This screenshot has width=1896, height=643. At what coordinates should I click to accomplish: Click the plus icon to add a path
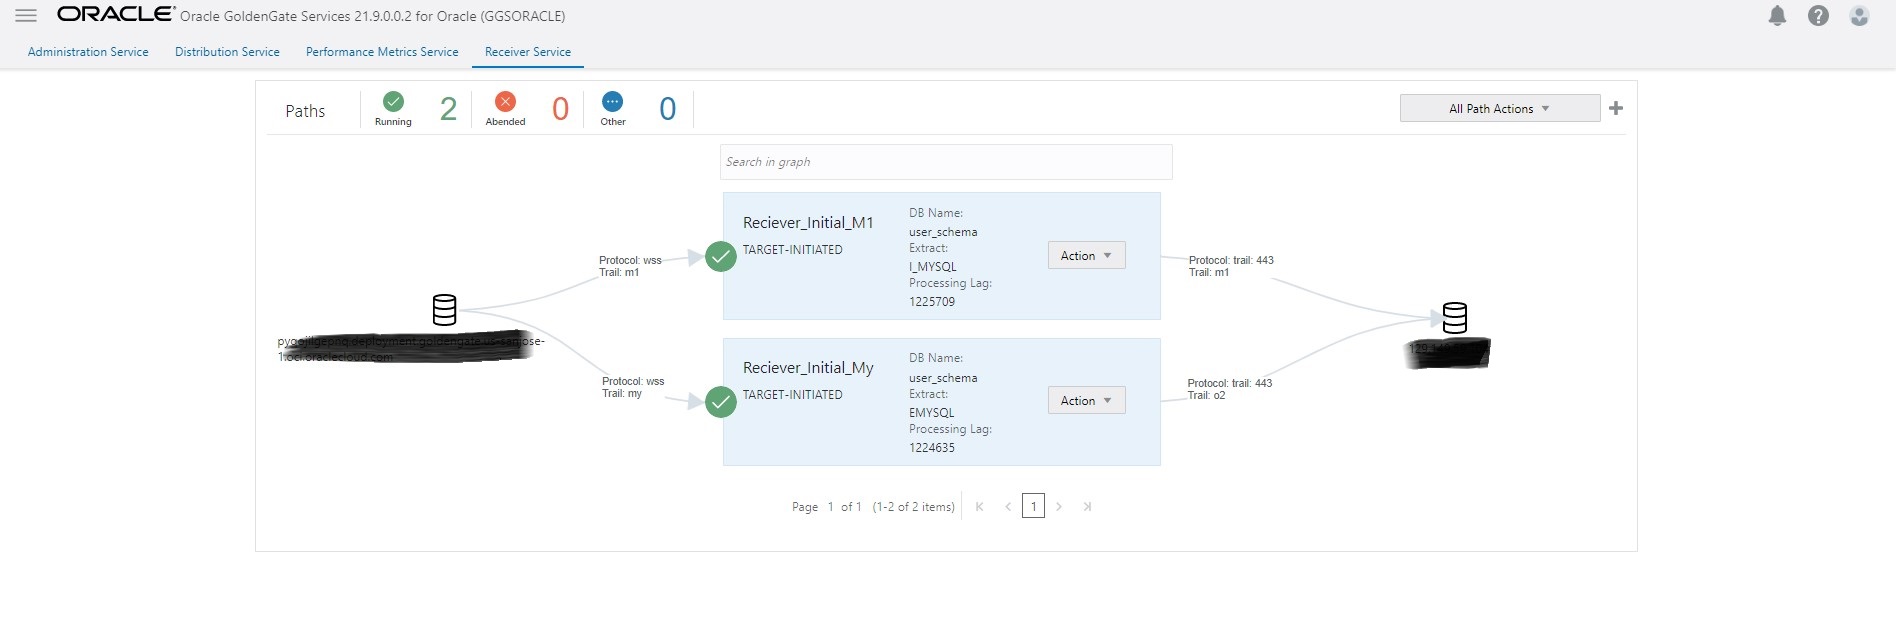(1616, 108)
